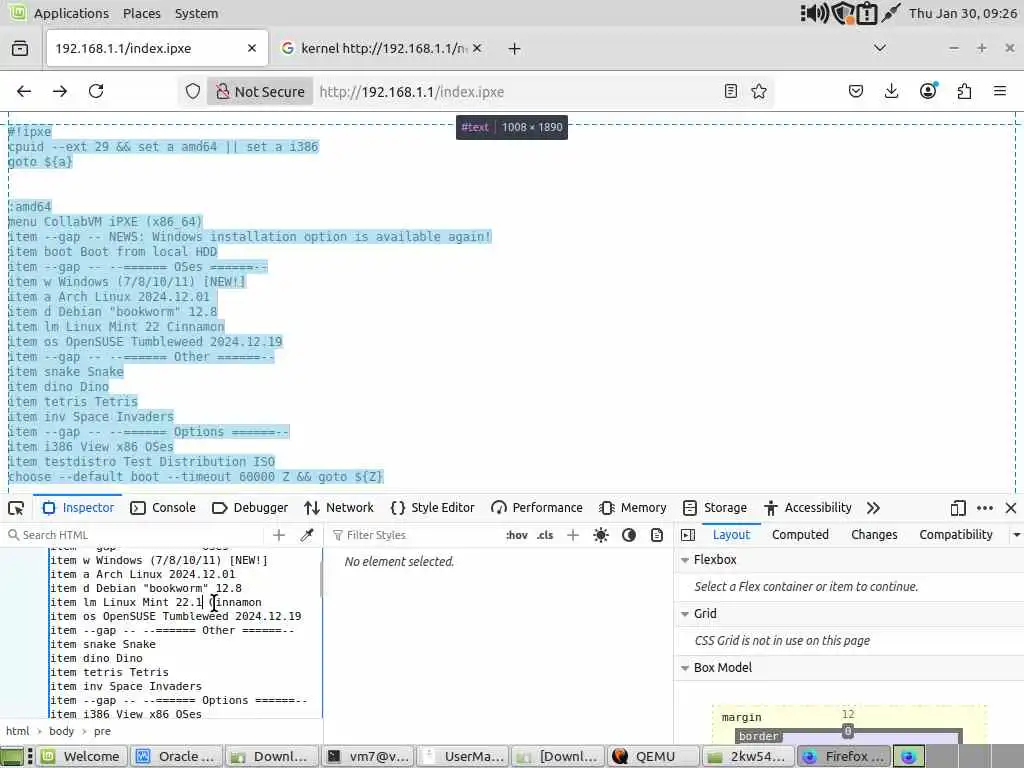Close the kernel search tab
This screenshot has height=768, width=1024.
[477, 48]
